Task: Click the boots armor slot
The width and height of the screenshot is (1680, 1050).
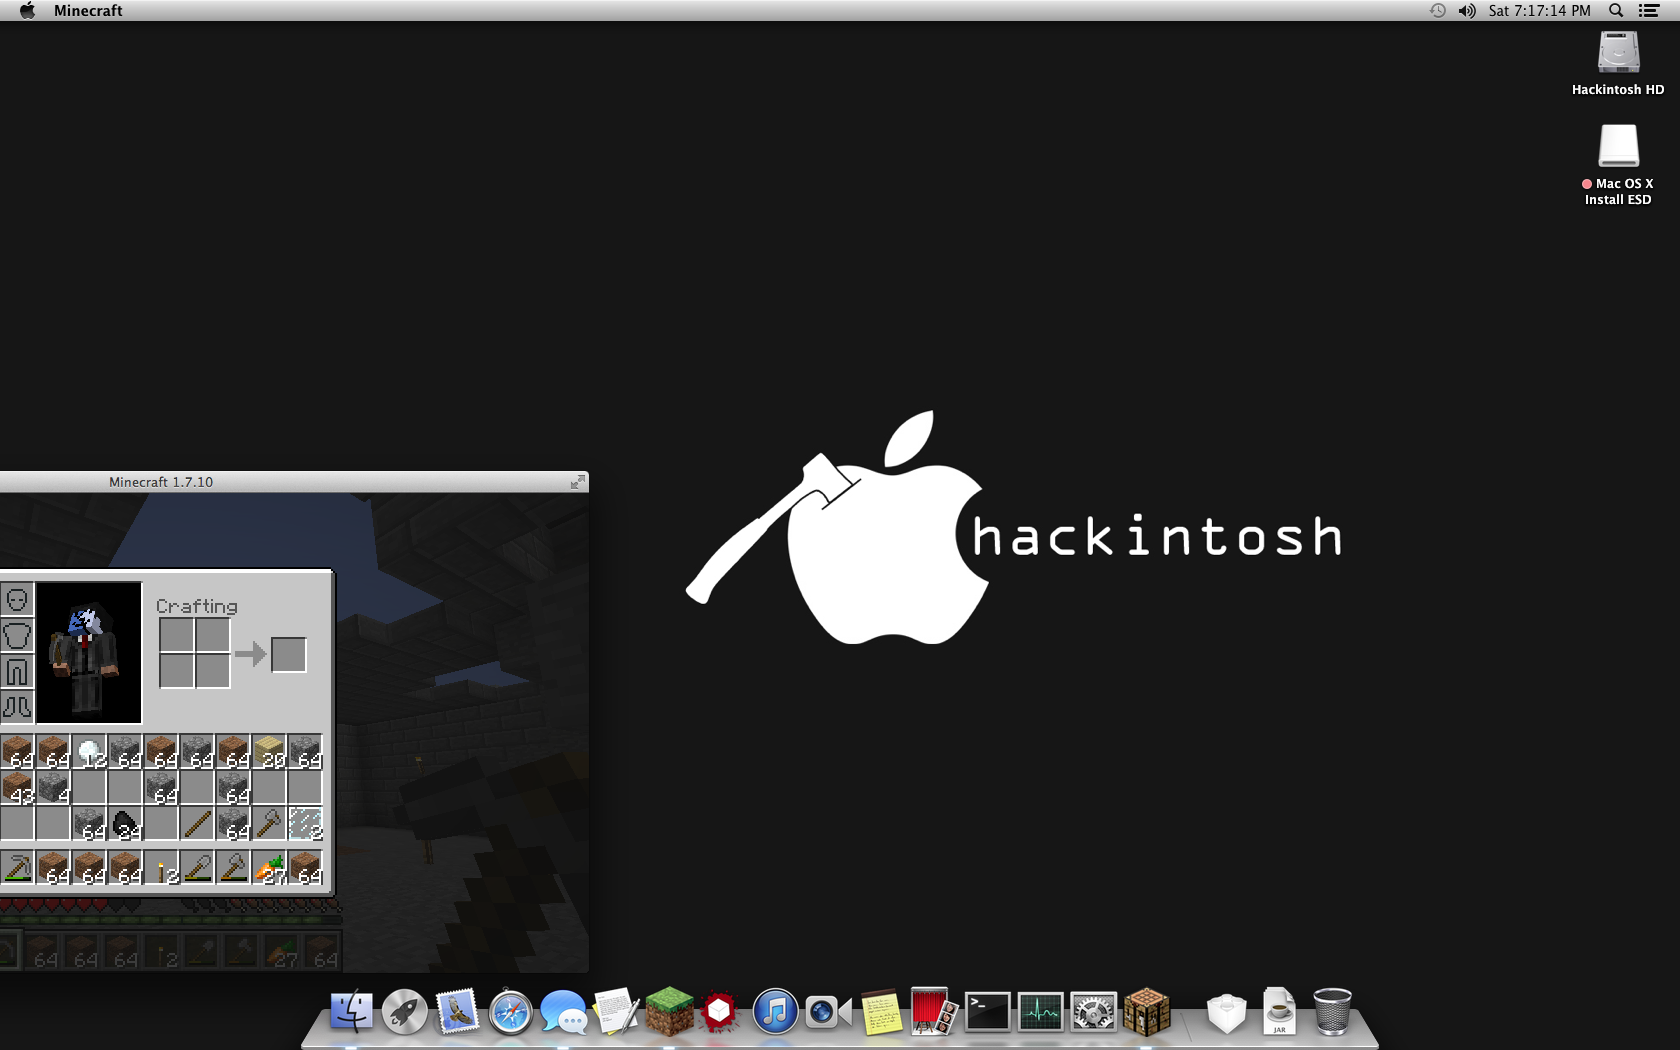Action: tap(17, 707)
